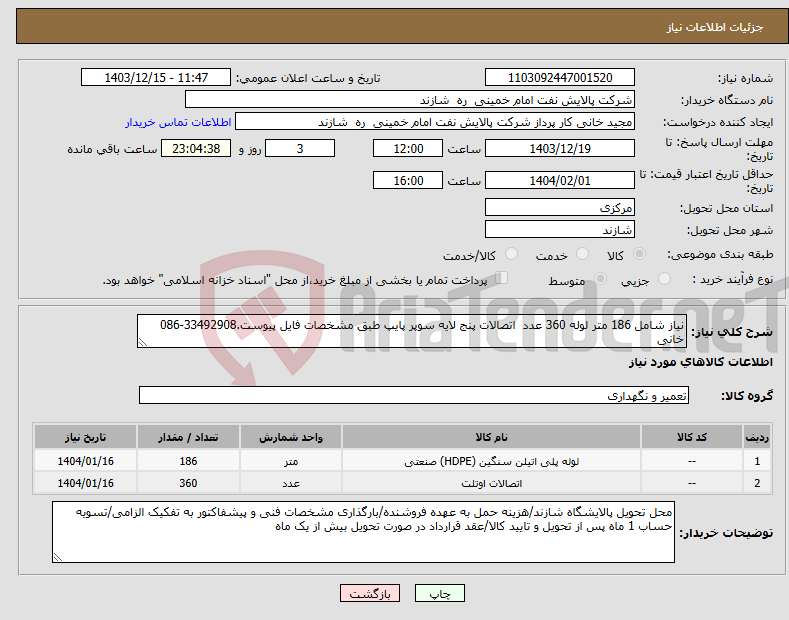
Task: Select the جزیی purchase type radio
Action: (x=664, y=279)
